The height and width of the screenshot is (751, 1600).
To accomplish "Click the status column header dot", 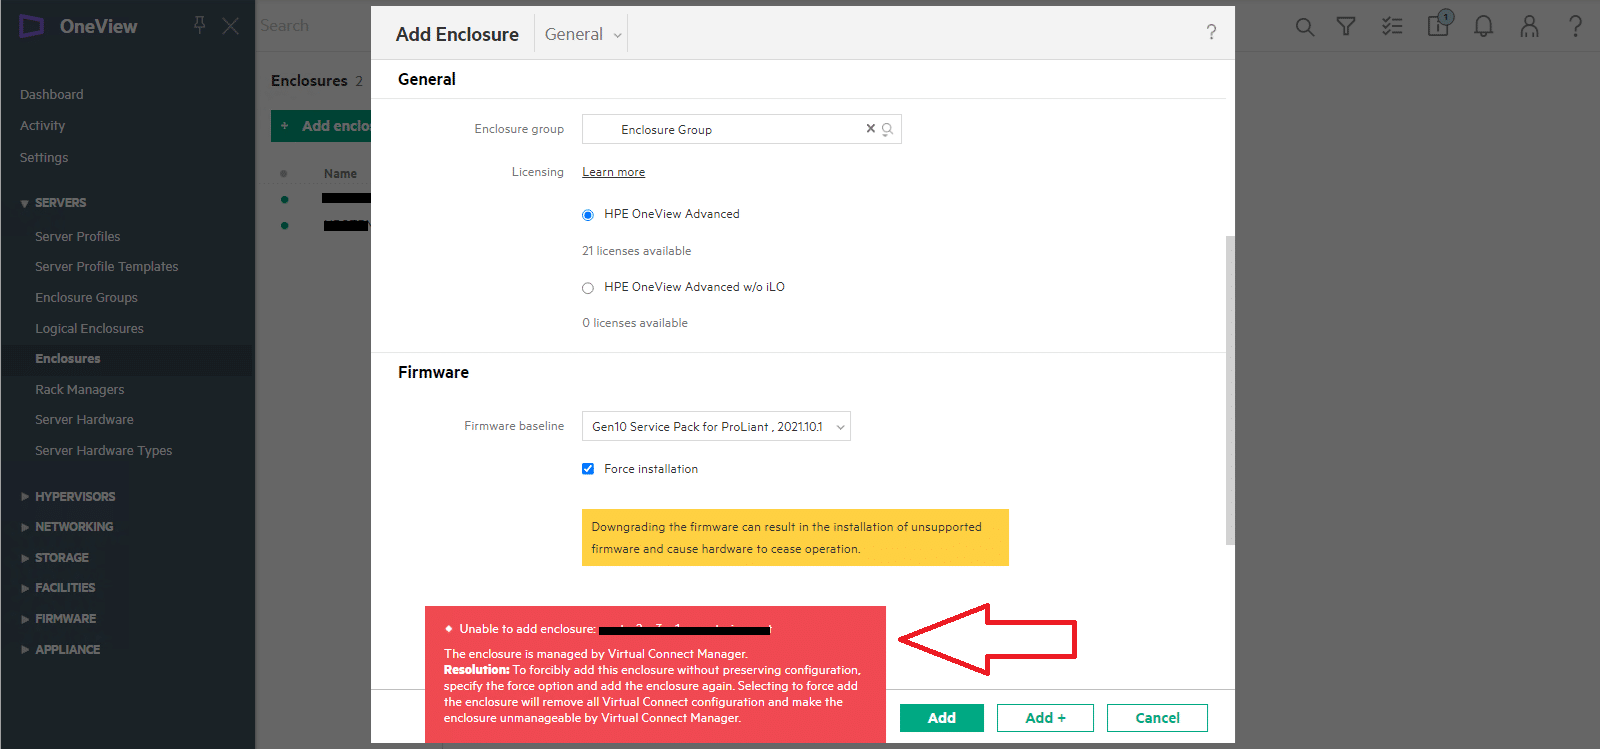I will (284, 174).
